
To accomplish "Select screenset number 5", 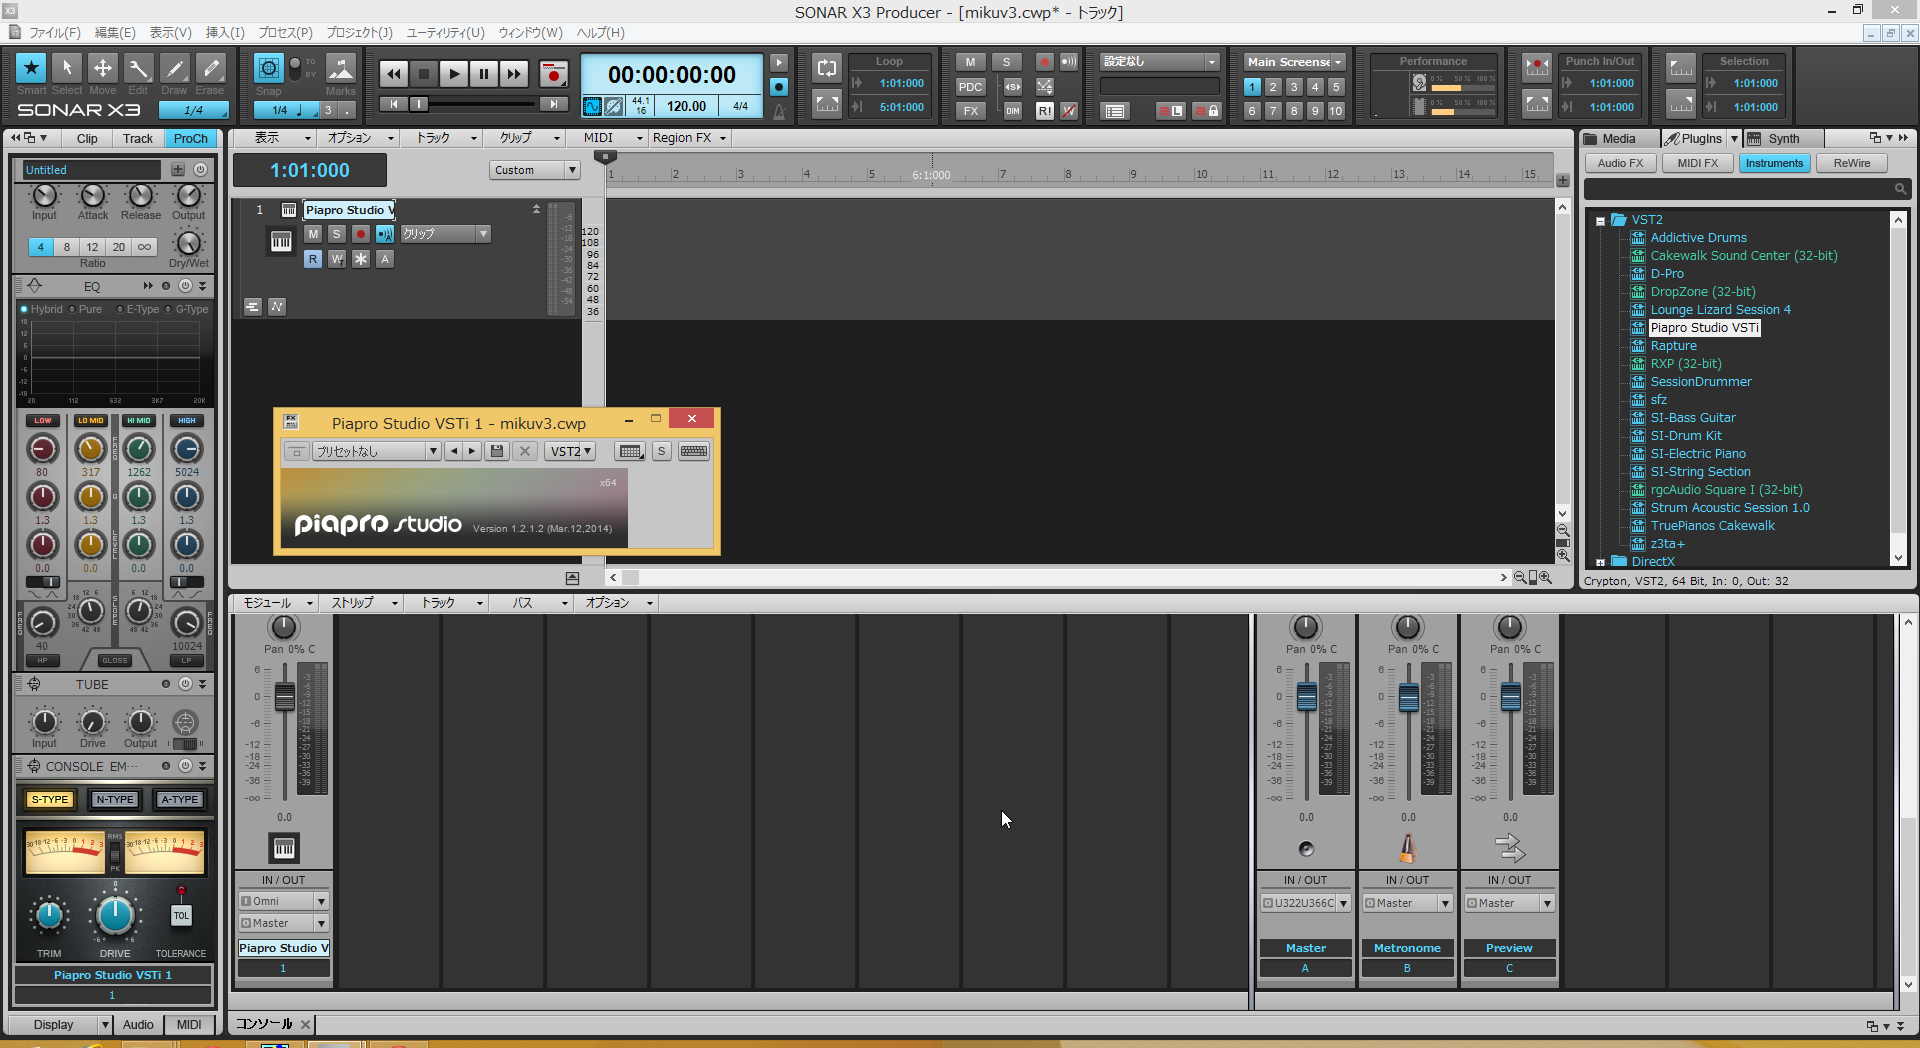I will click(1336, 87).
